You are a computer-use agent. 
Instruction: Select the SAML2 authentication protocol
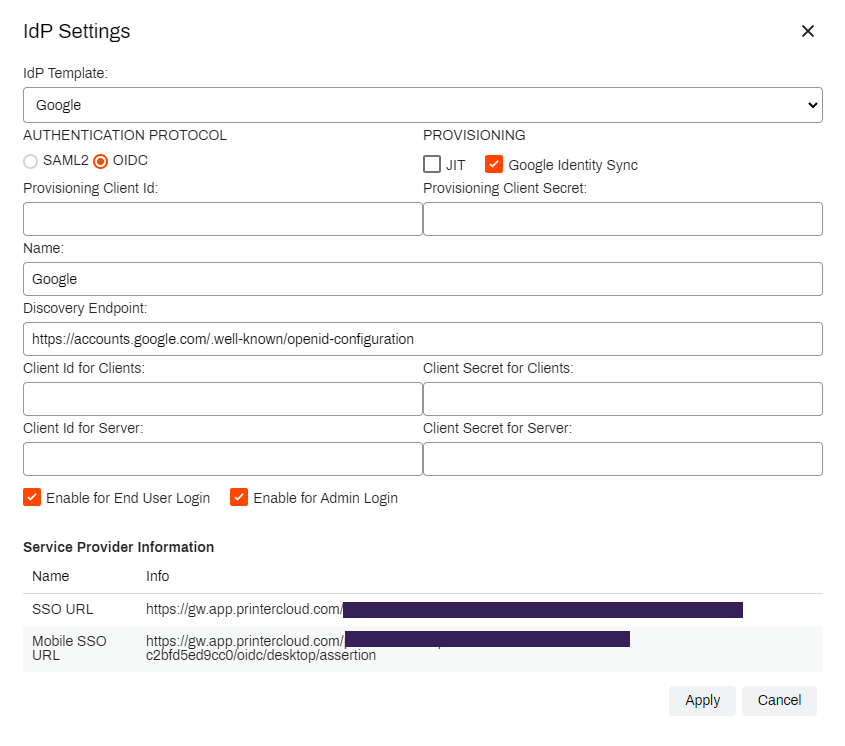coord(31,161)
